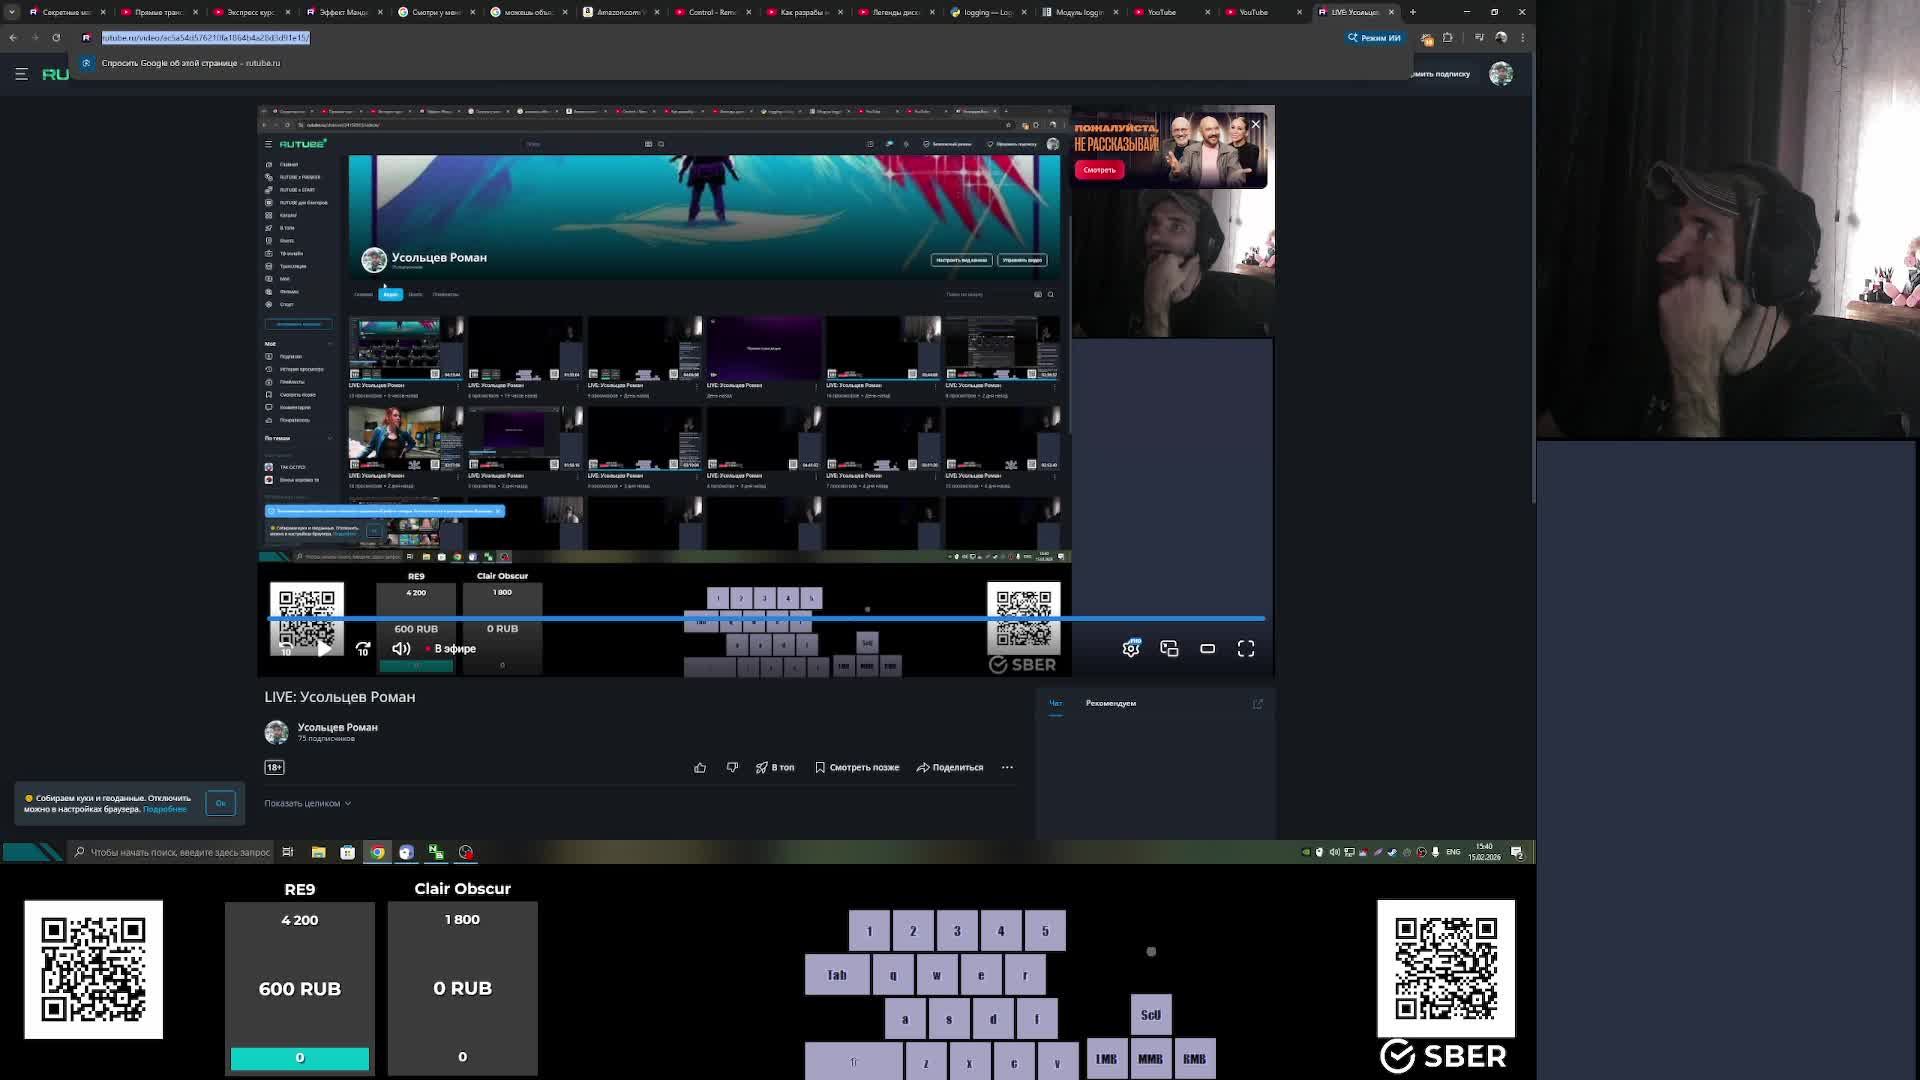Open the three-dots more options menu

click(1007, 767)
